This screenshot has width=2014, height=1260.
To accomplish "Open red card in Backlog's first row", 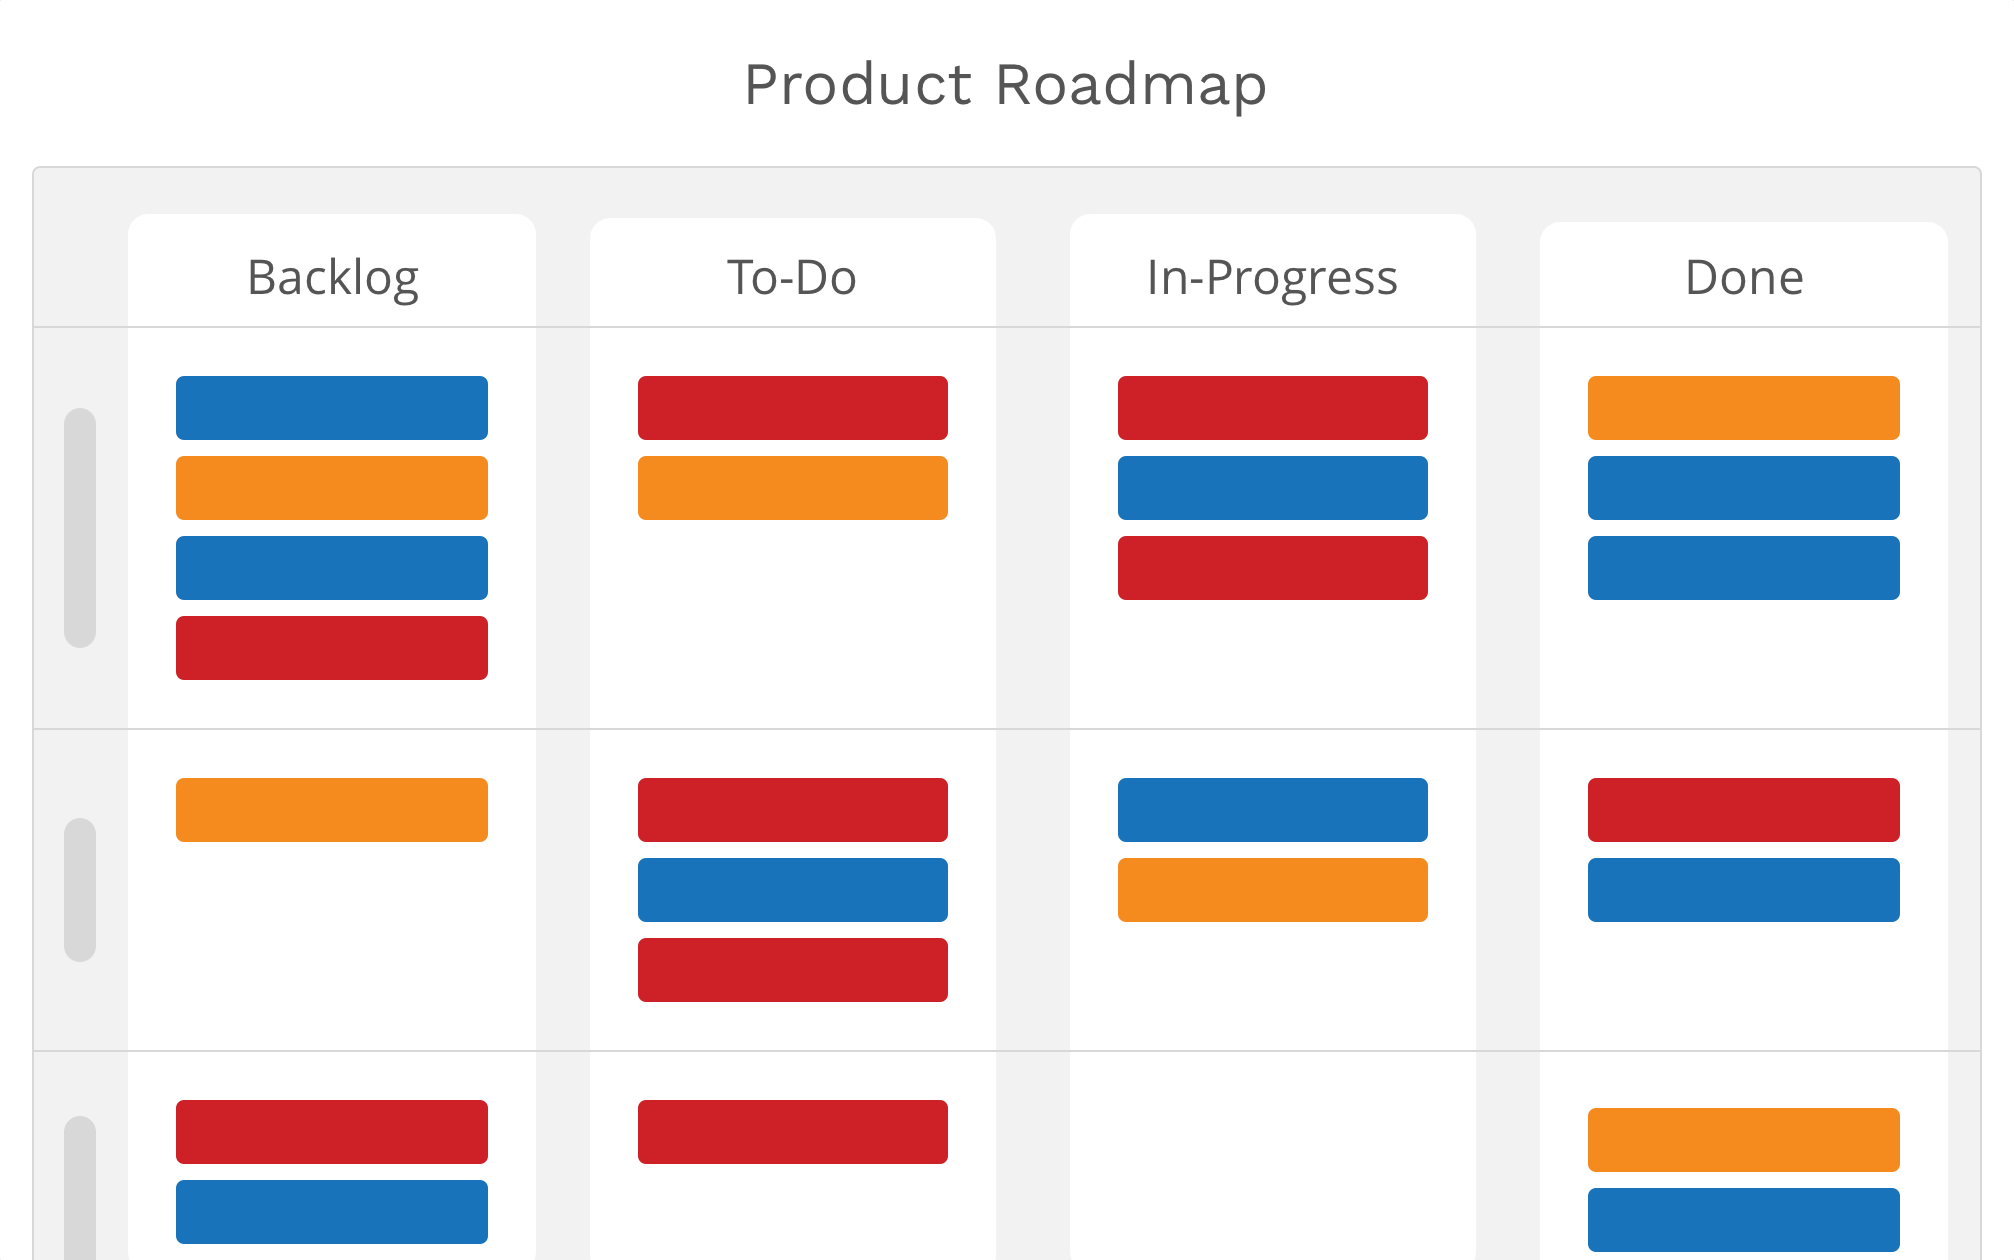I will point(332,648).
